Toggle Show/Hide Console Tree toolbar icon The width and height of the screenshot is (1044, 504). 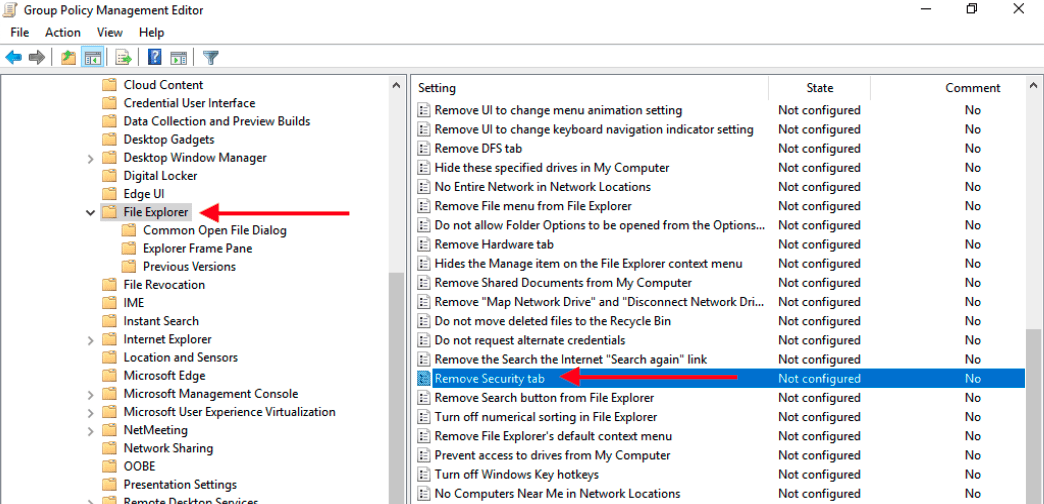(92, 57)
